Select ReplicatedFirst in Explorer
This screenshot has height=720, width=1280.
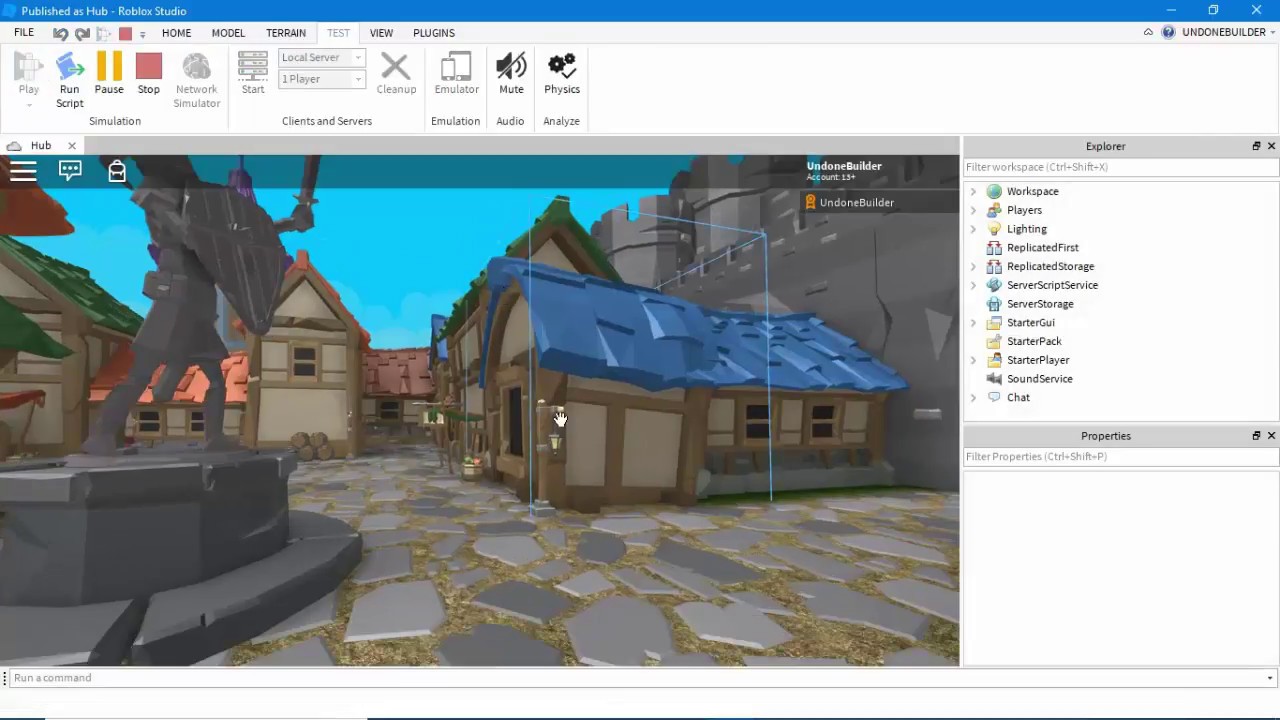1042,248
